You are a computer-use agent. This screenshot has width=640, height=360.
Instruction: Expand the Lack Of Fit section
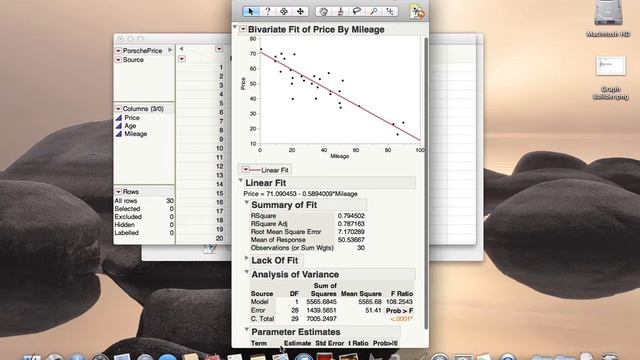point(247,258)
